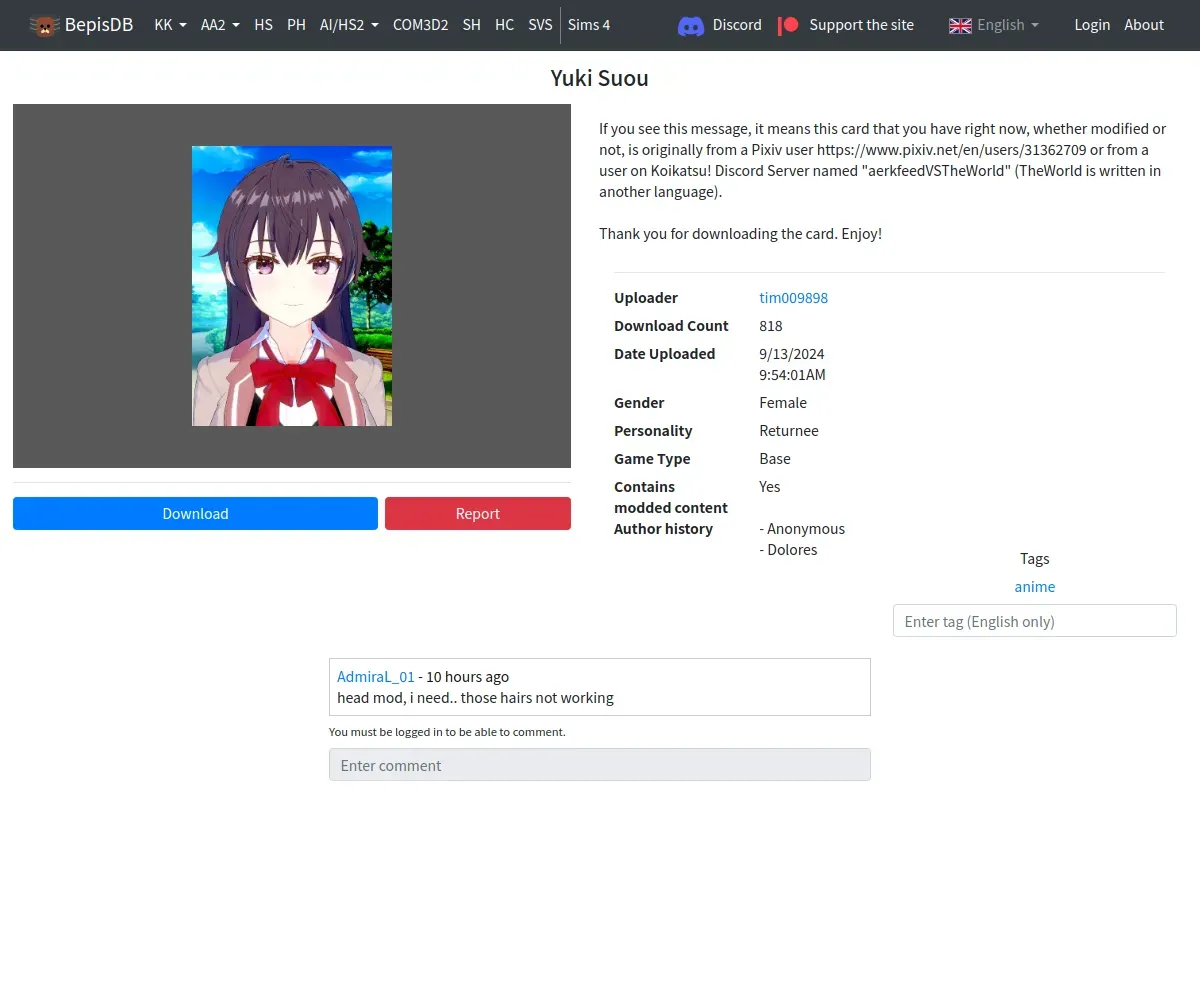
Task: Focus the Enter tag input field
Action: click(1035, 621)
